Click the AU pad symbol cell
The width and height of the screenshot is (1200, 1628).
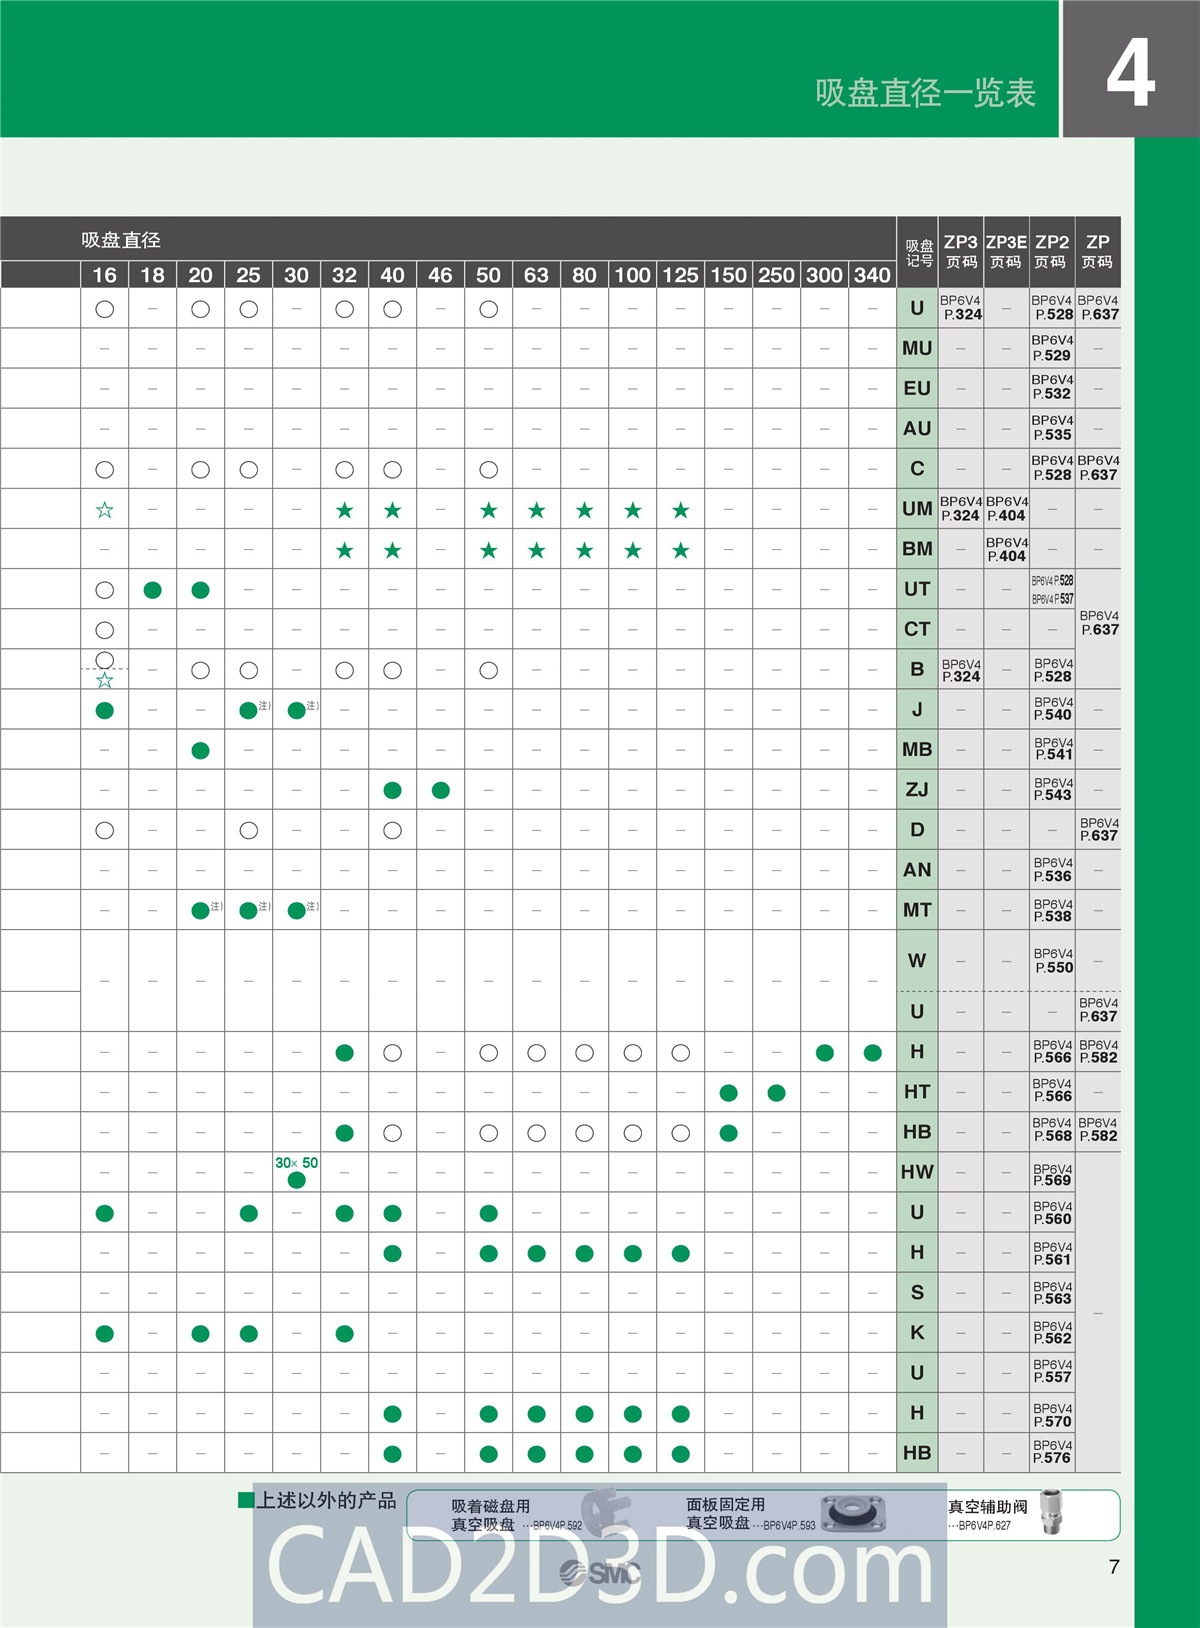[917, 429]
